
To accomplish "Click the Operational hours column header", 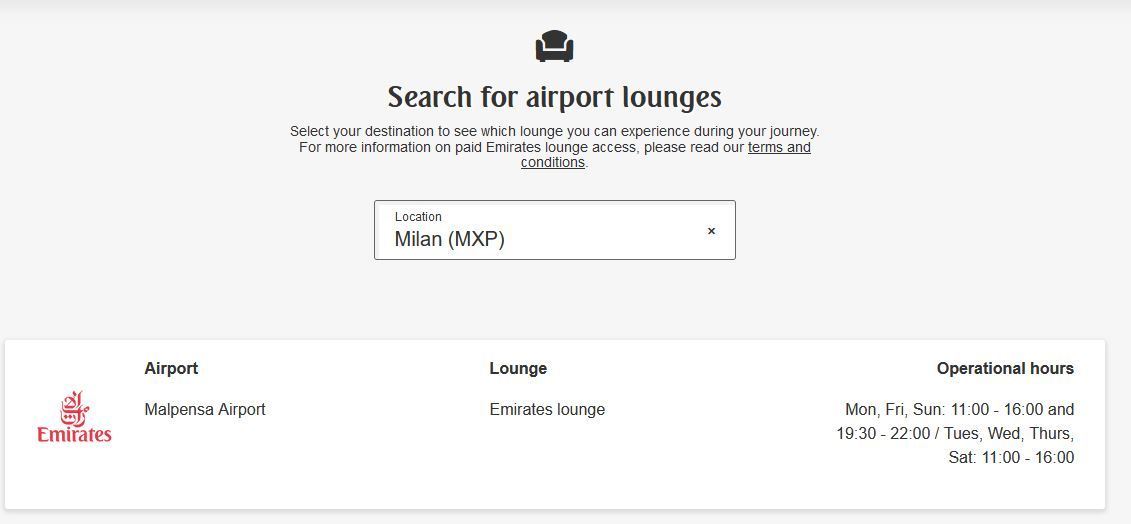I will pos(1004,368).
